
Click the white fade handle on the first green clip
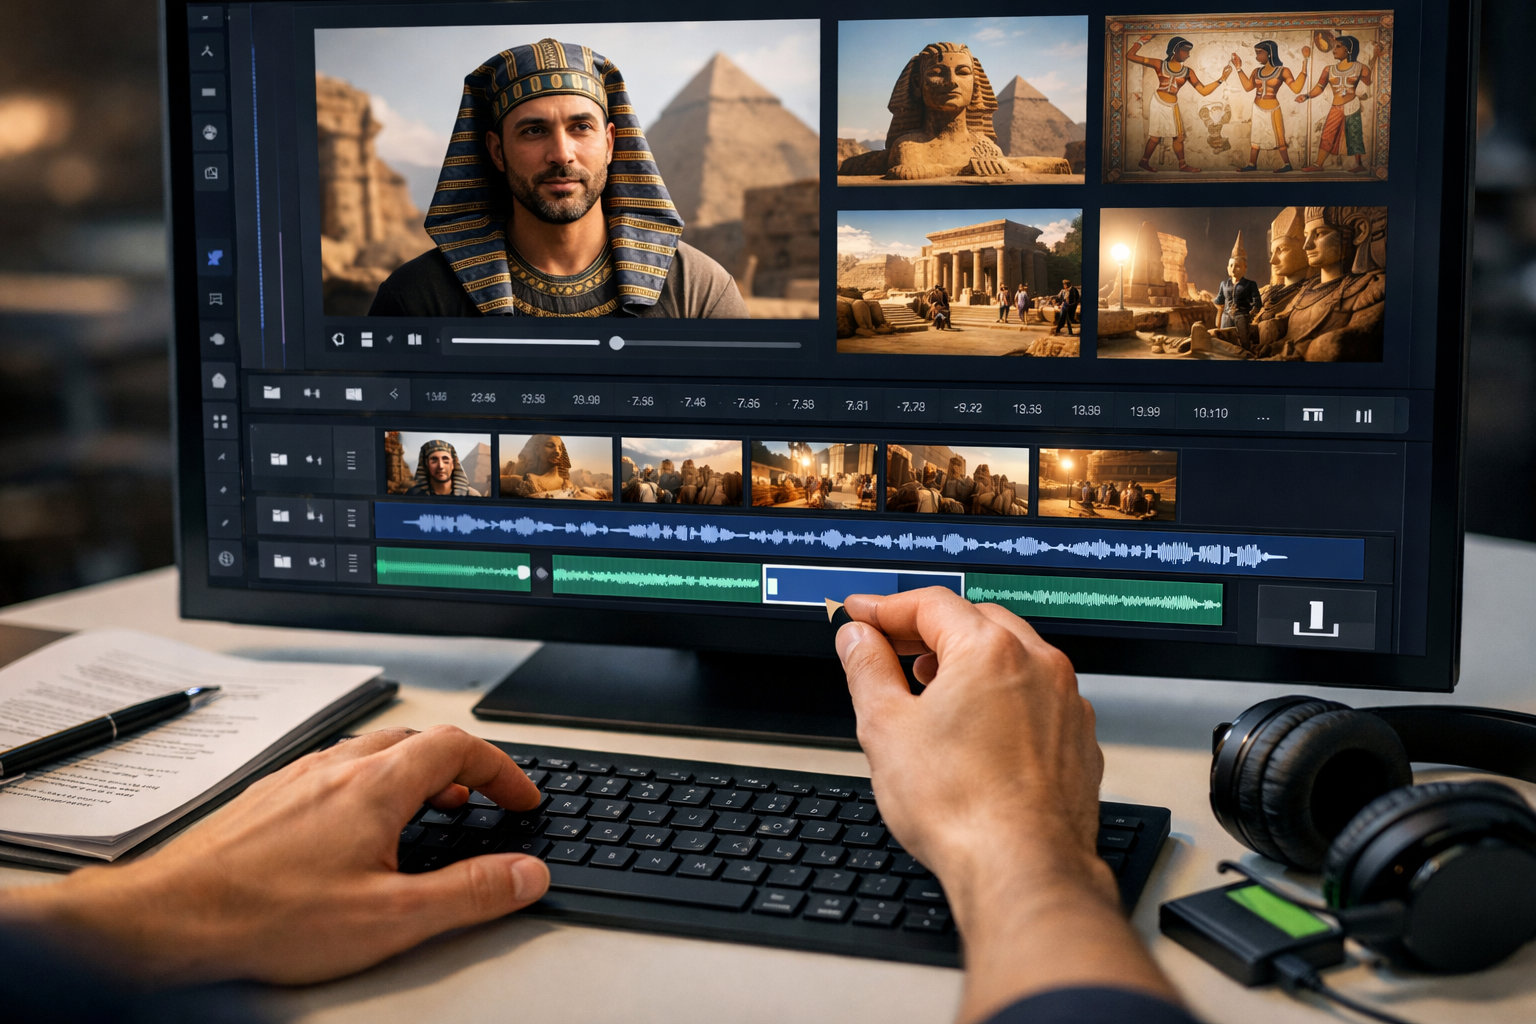(522, 572)
